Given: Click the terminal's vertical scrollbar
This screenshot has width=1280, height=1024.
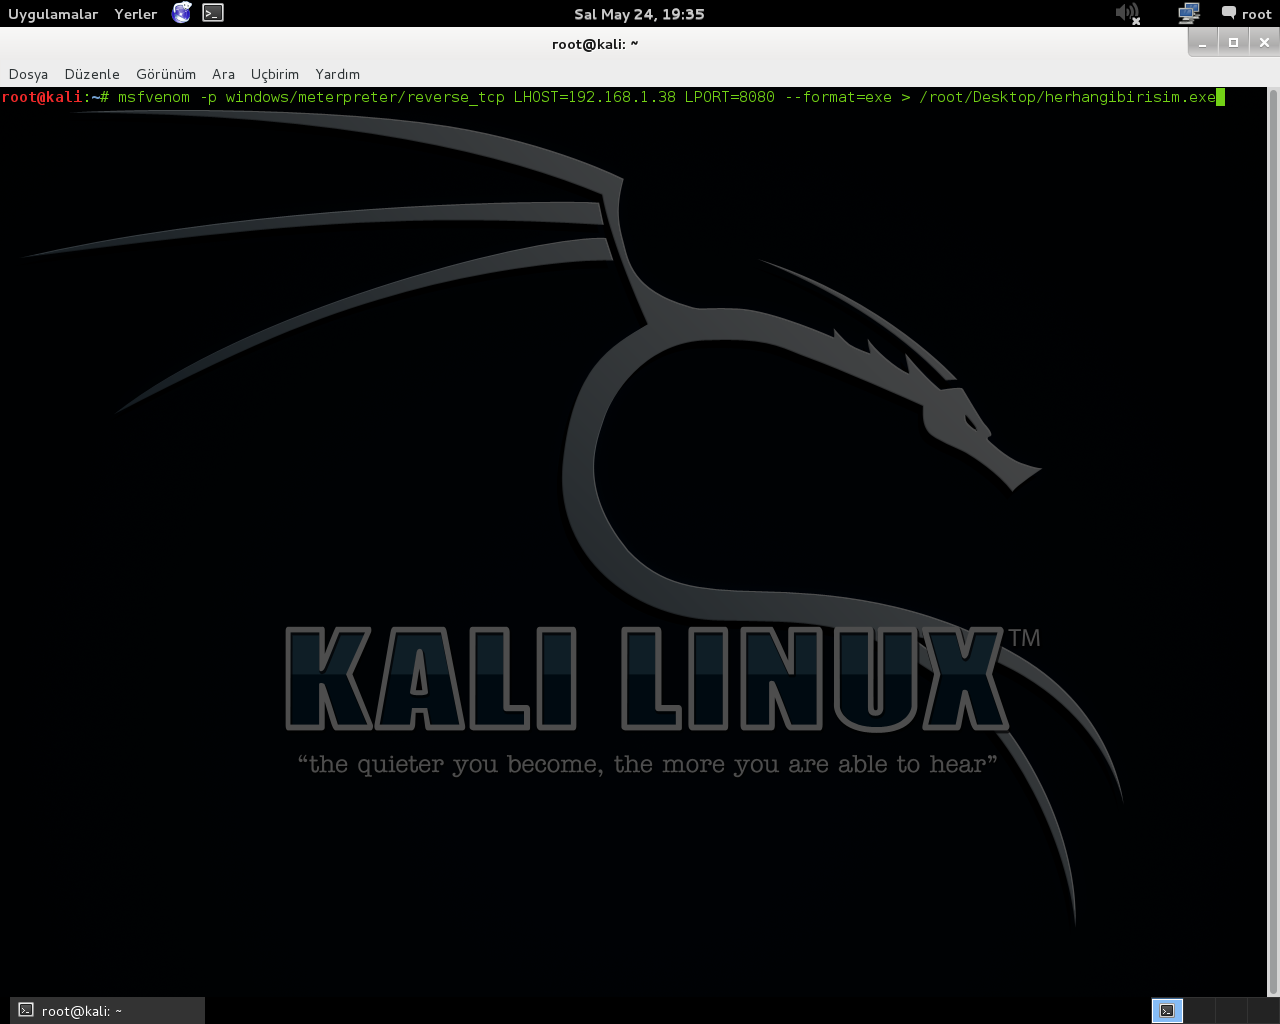Looking at the screenshot, I should (x=1273, y=540).
